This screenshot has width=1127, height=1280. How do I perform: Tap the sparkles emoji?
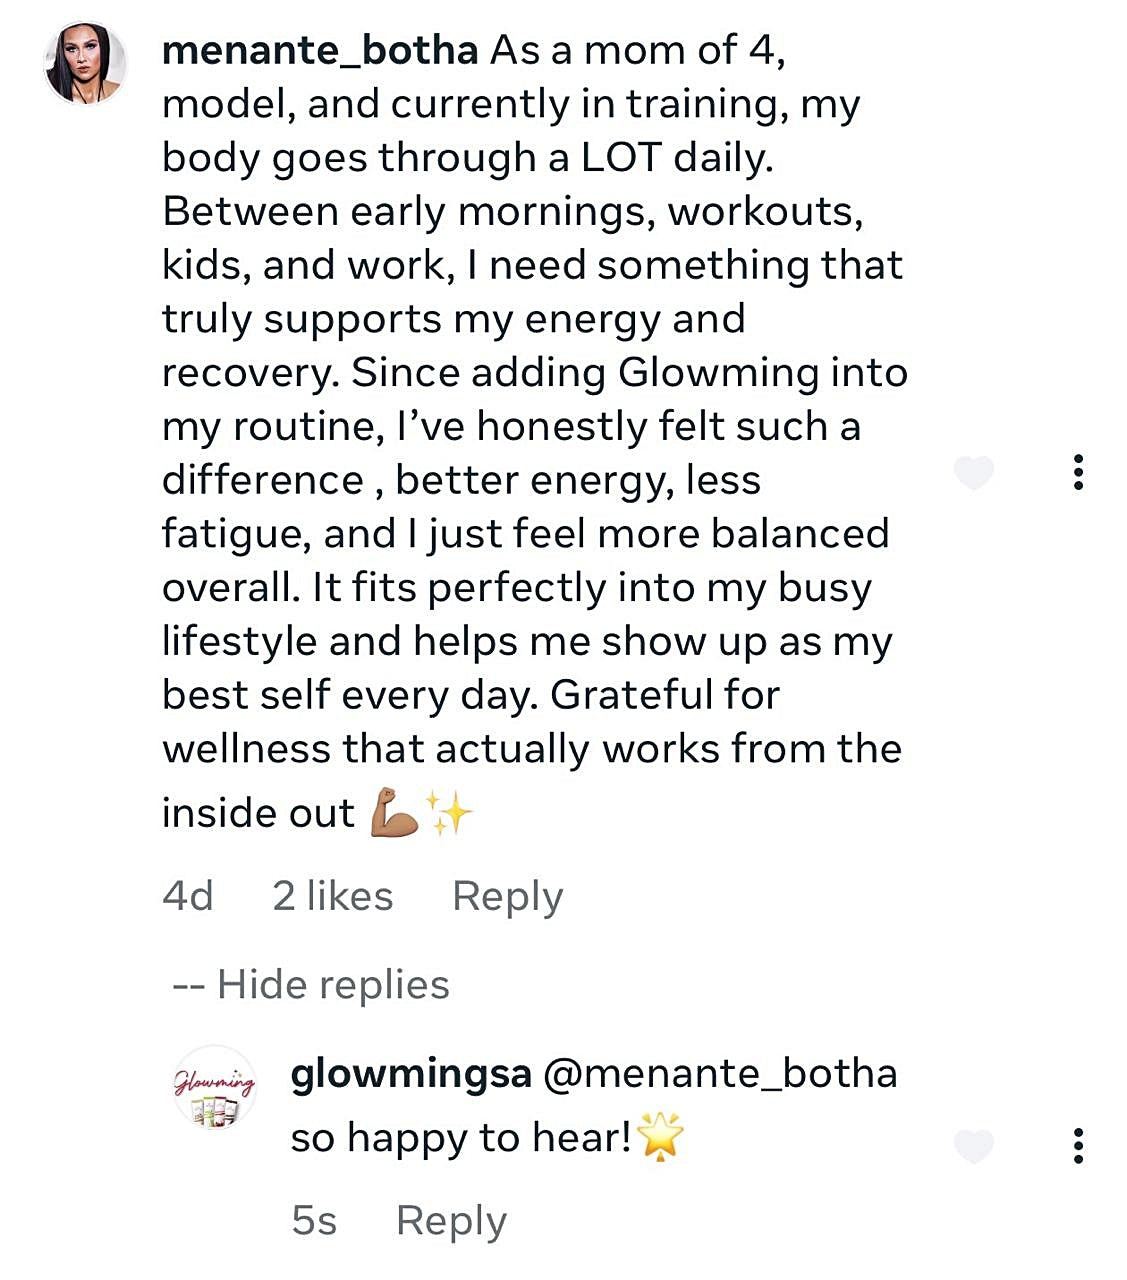(x=449, y=812)
